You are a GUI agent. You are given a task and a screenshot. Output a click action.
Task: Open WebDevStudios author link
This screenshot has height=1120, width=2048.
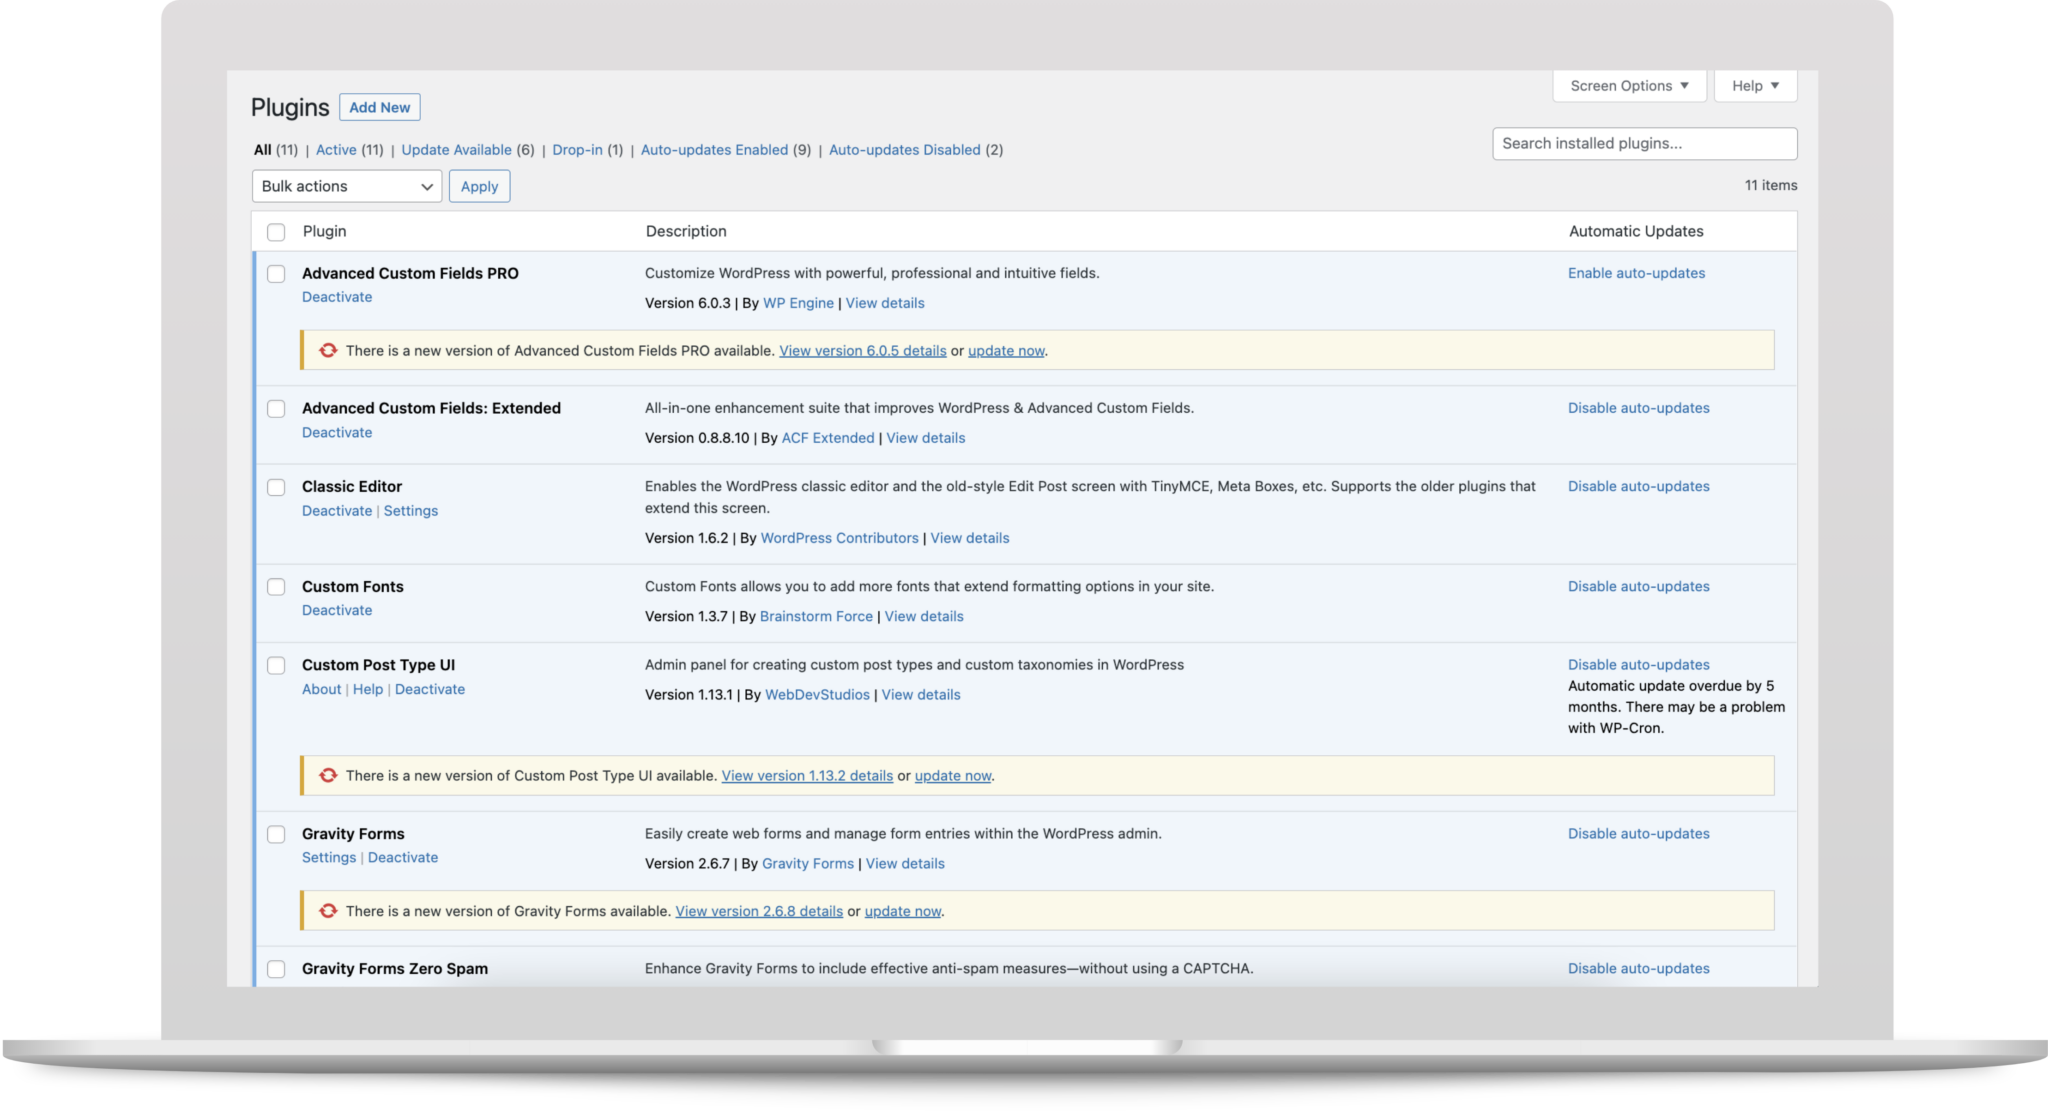(817, 694)
